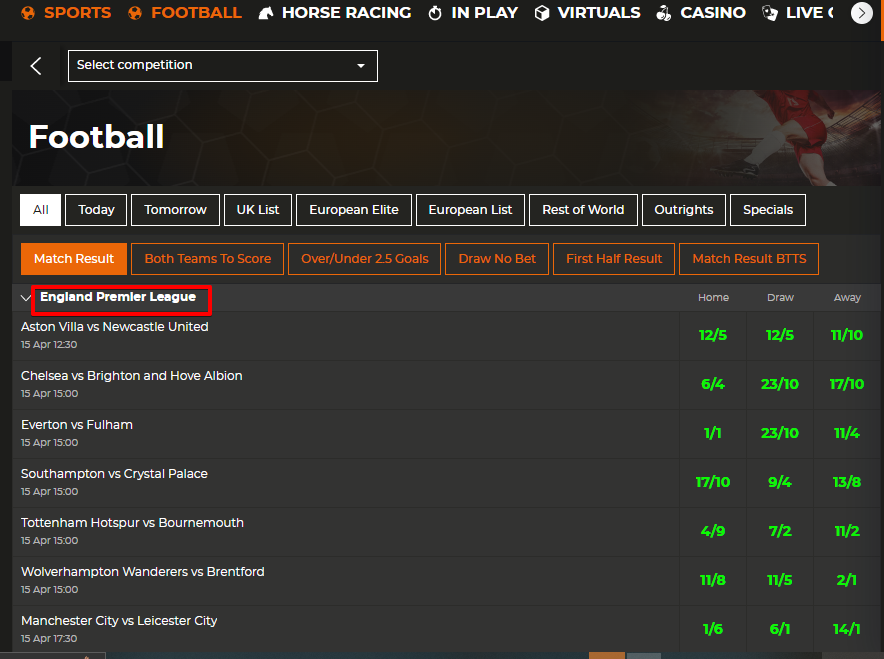
Task: Bet on Manchester City home win 1/6
Action: [713, 629]
